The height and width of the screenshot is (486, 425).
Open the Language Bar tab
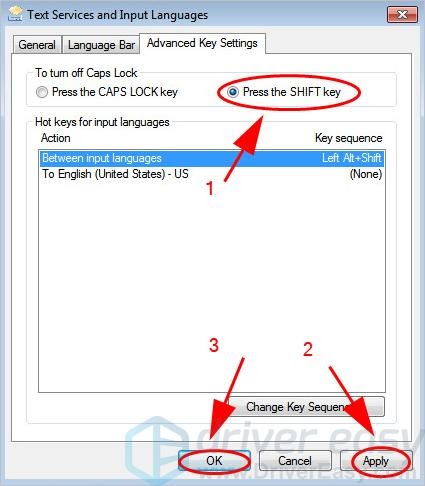pyautogui.click(x=101, y=45)
